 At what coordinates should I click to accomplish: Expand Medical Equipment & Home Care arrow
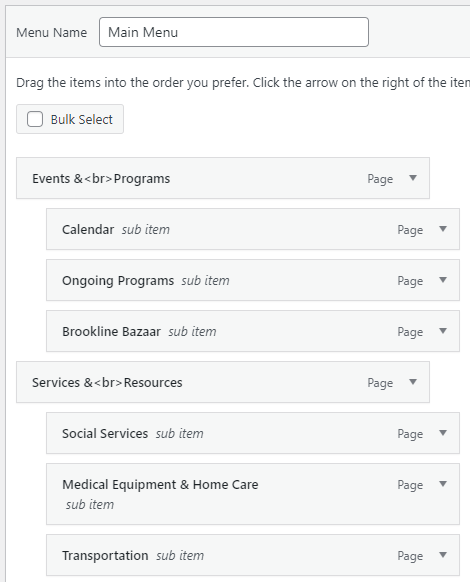pyautogui.click(x=443, y=484)
